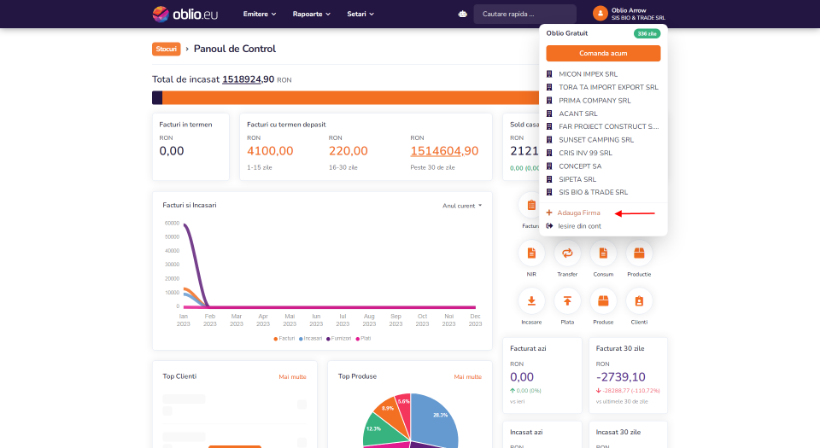Image resolution: width=820 pixels, height=448 pixels.
Task: Open the Productie shortcut icon
Action: [x=639, y=254]
